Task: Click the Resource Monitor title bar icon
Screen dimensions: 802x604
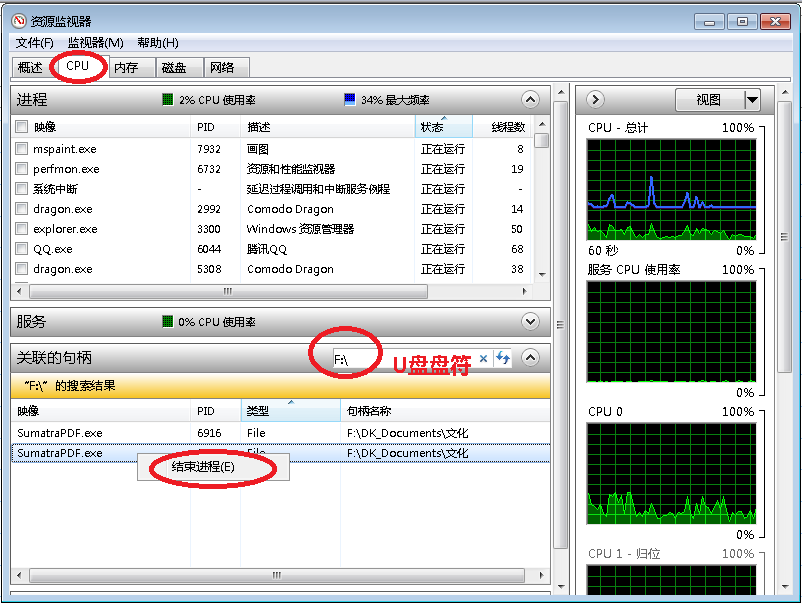Action: click(x=18, y=21)
